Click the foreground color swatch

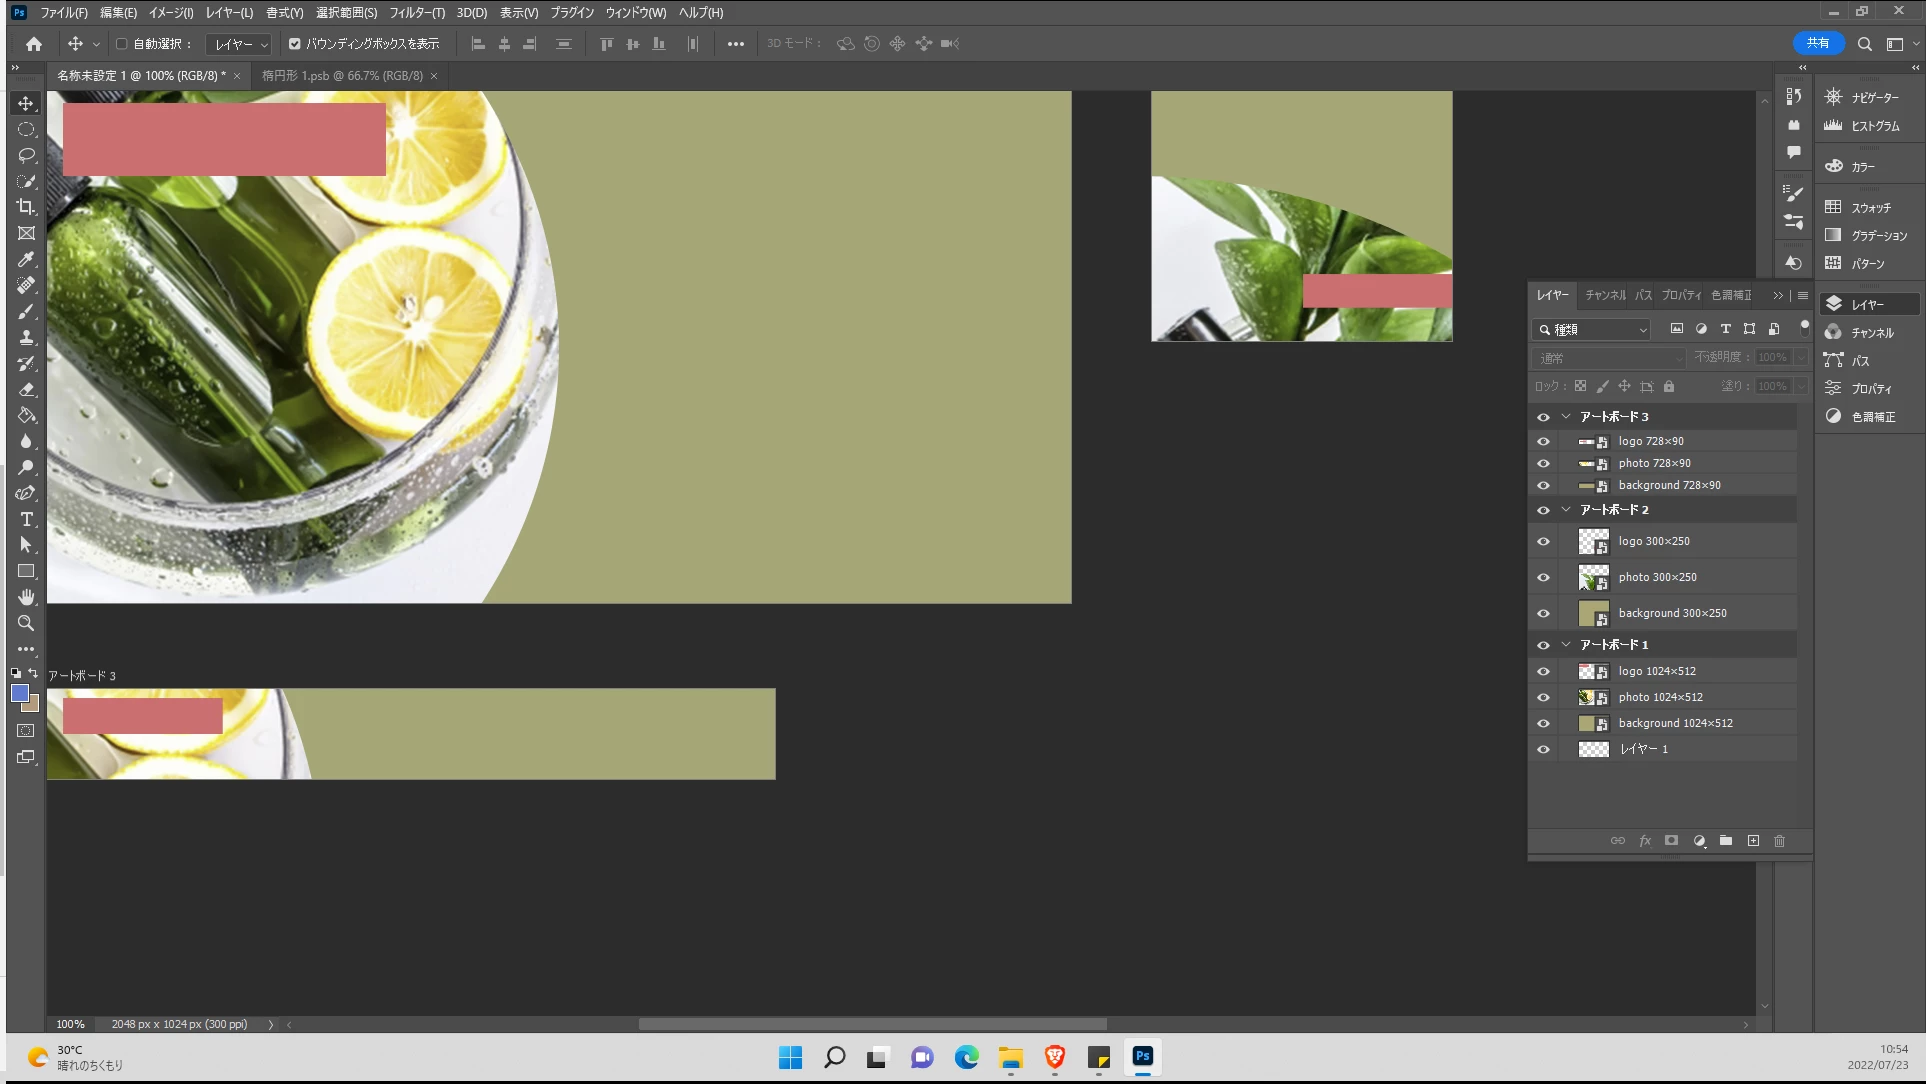coord(19,693)
